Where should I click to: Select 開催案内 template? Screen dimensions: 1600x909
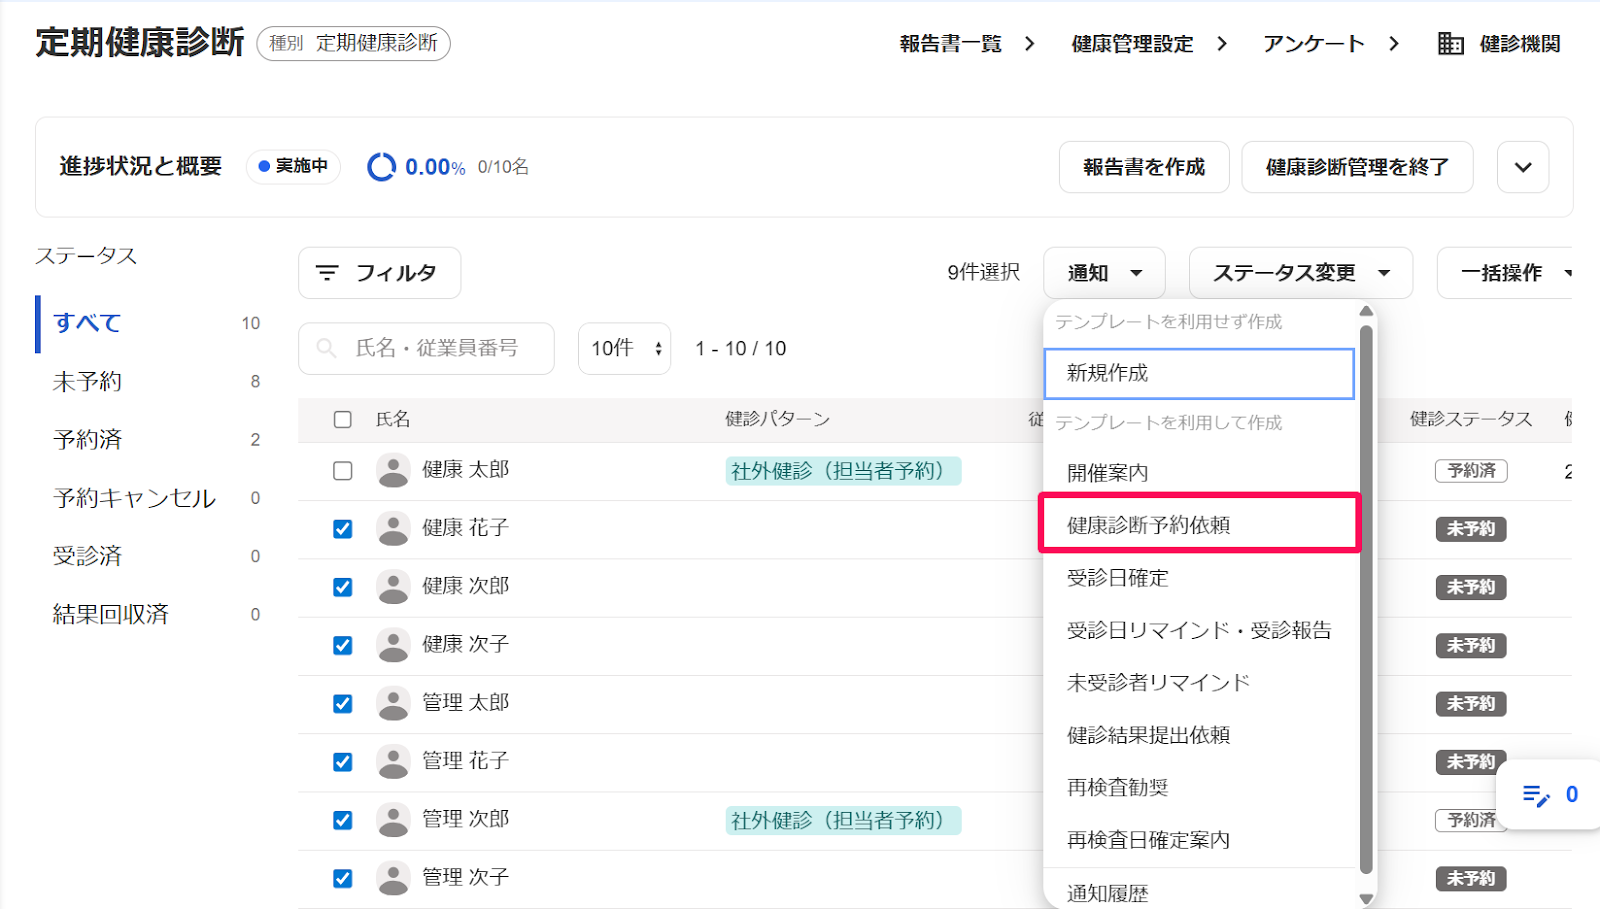tap(1199, 473)
